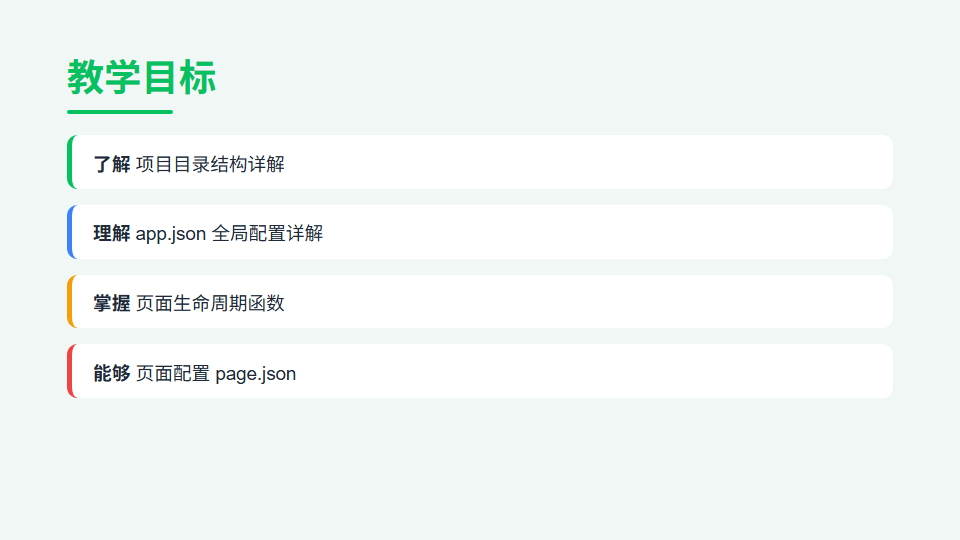Click empty white space inside the 能够 card
Screen dimensions: 960x540
pos(594,371)
